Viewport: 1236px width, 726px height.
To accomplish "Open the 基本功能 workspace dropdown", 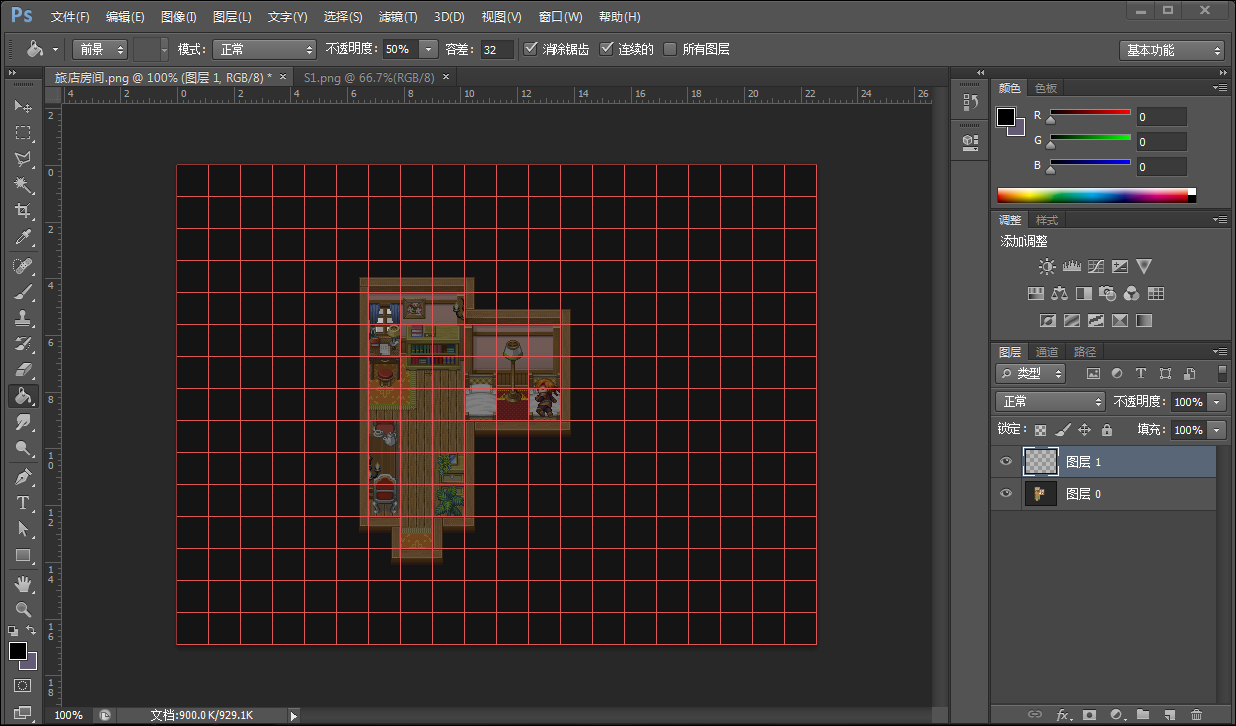I will click(x=1172, y=50).
